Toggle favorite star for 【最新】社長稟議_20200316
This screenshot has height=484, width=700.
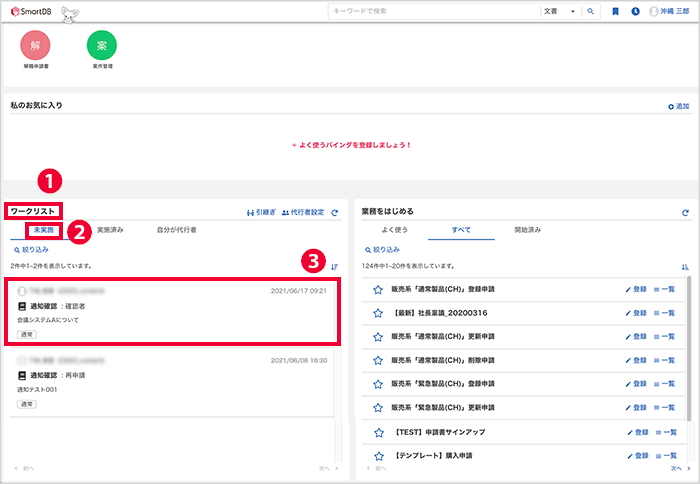378,313
